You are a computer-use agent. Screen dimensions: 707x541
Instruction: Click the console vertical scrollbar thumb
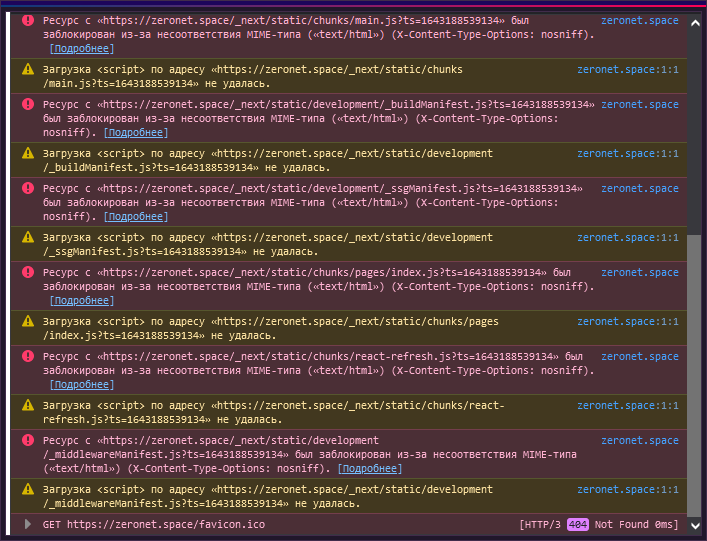(695, 376)
